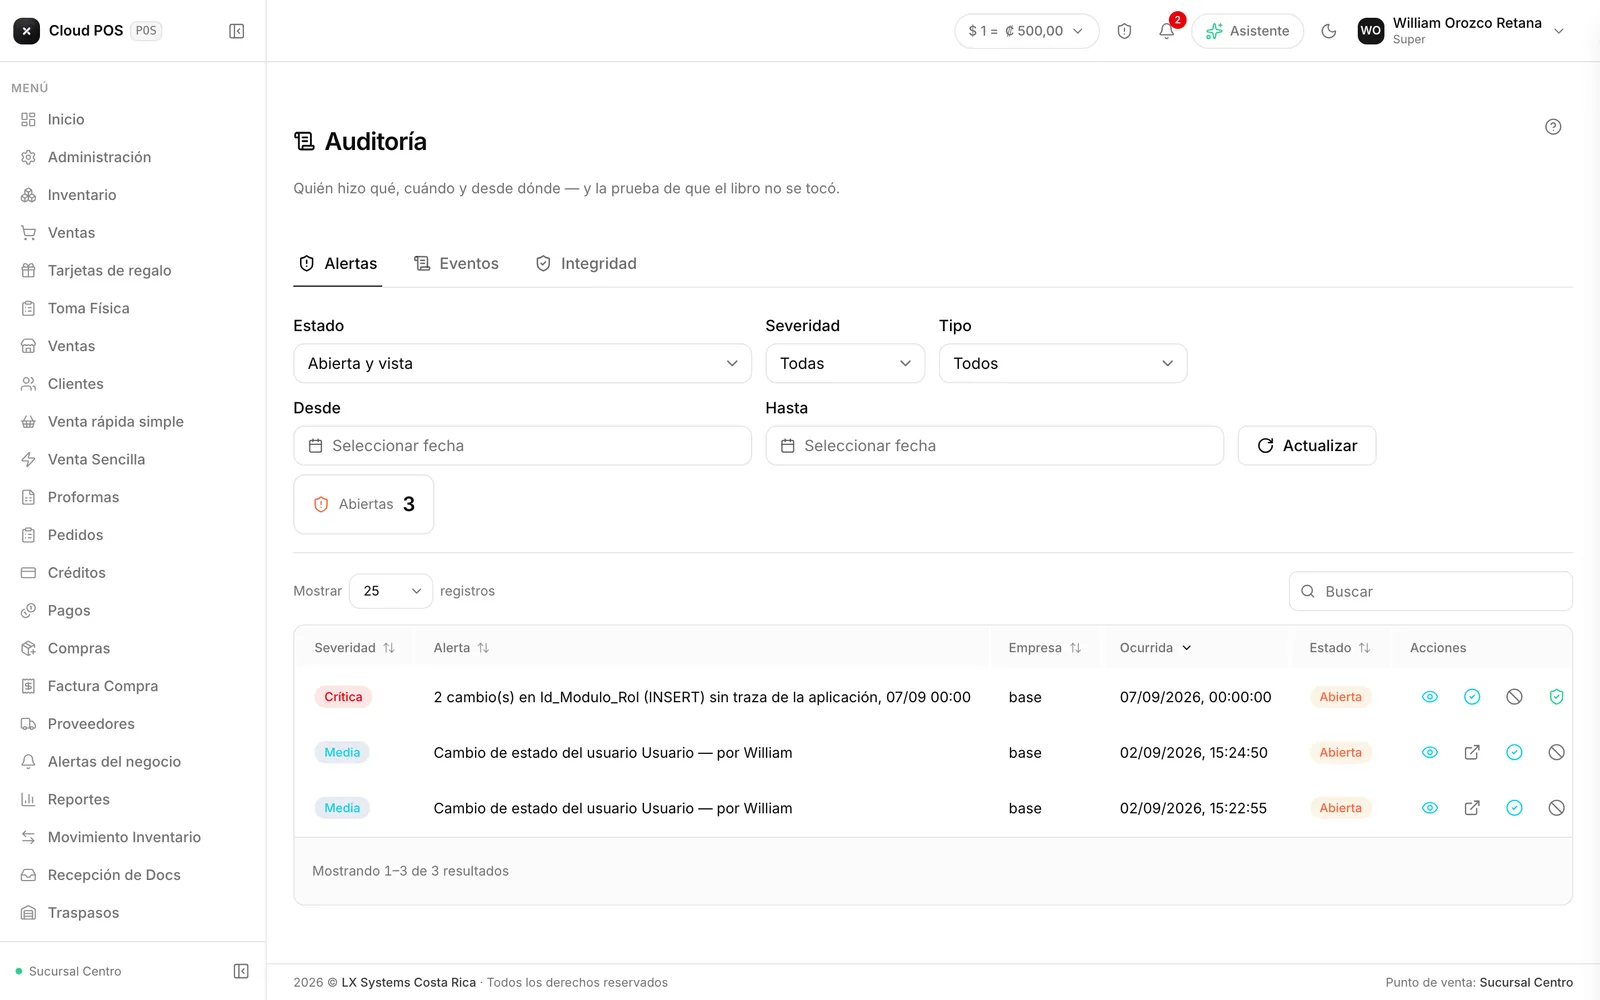The height and width of the screenshot is (1000, 1600).
Task: Click the Abiertas 3 counter card
Action: [364, 504]
